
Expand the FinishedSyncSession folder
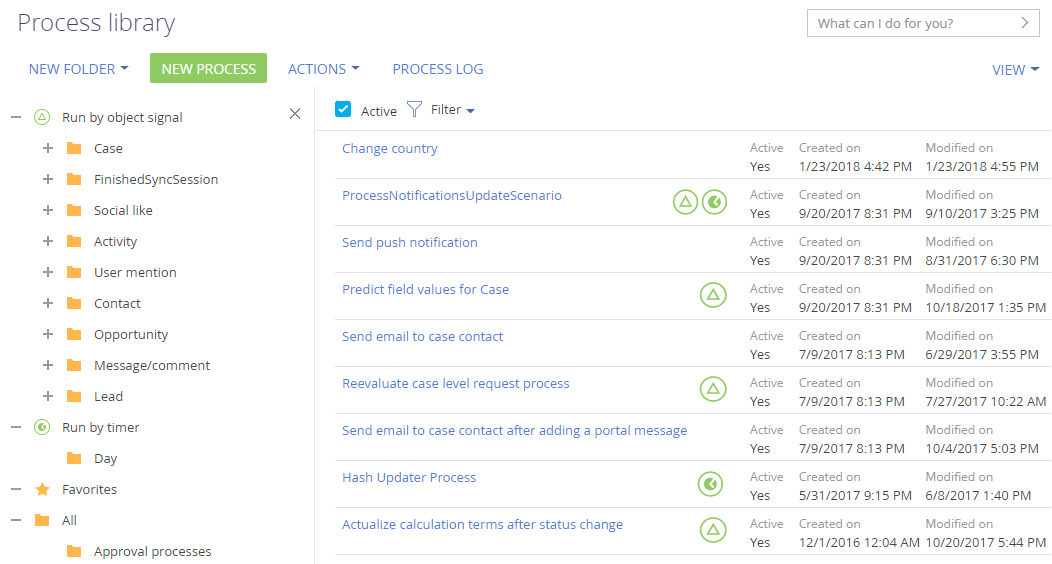click(x=48, y=179)
